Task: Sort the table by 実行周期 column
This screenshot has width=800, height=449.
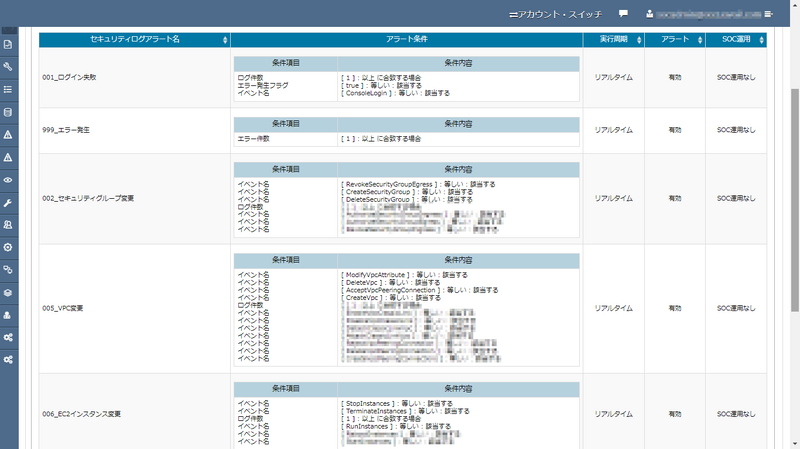Action: point(613,39)
